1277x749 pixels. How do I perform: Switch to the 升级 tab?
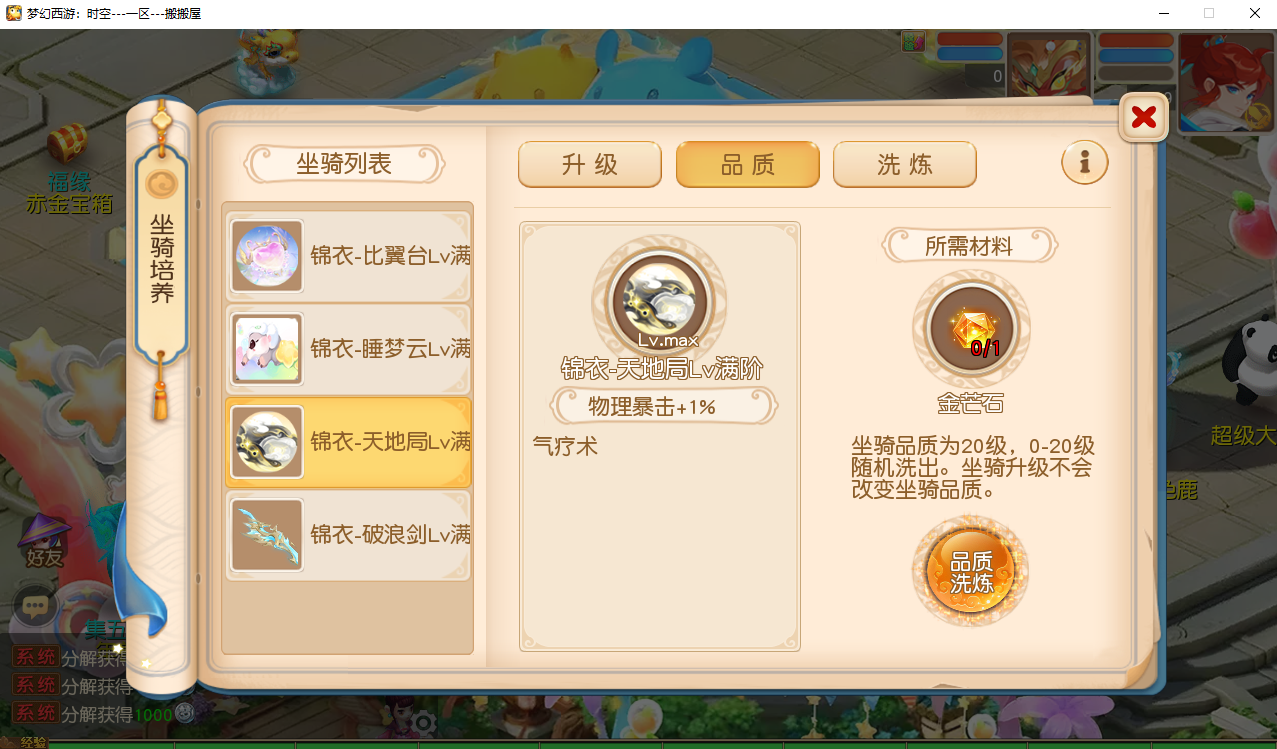[x=590, y=164]
